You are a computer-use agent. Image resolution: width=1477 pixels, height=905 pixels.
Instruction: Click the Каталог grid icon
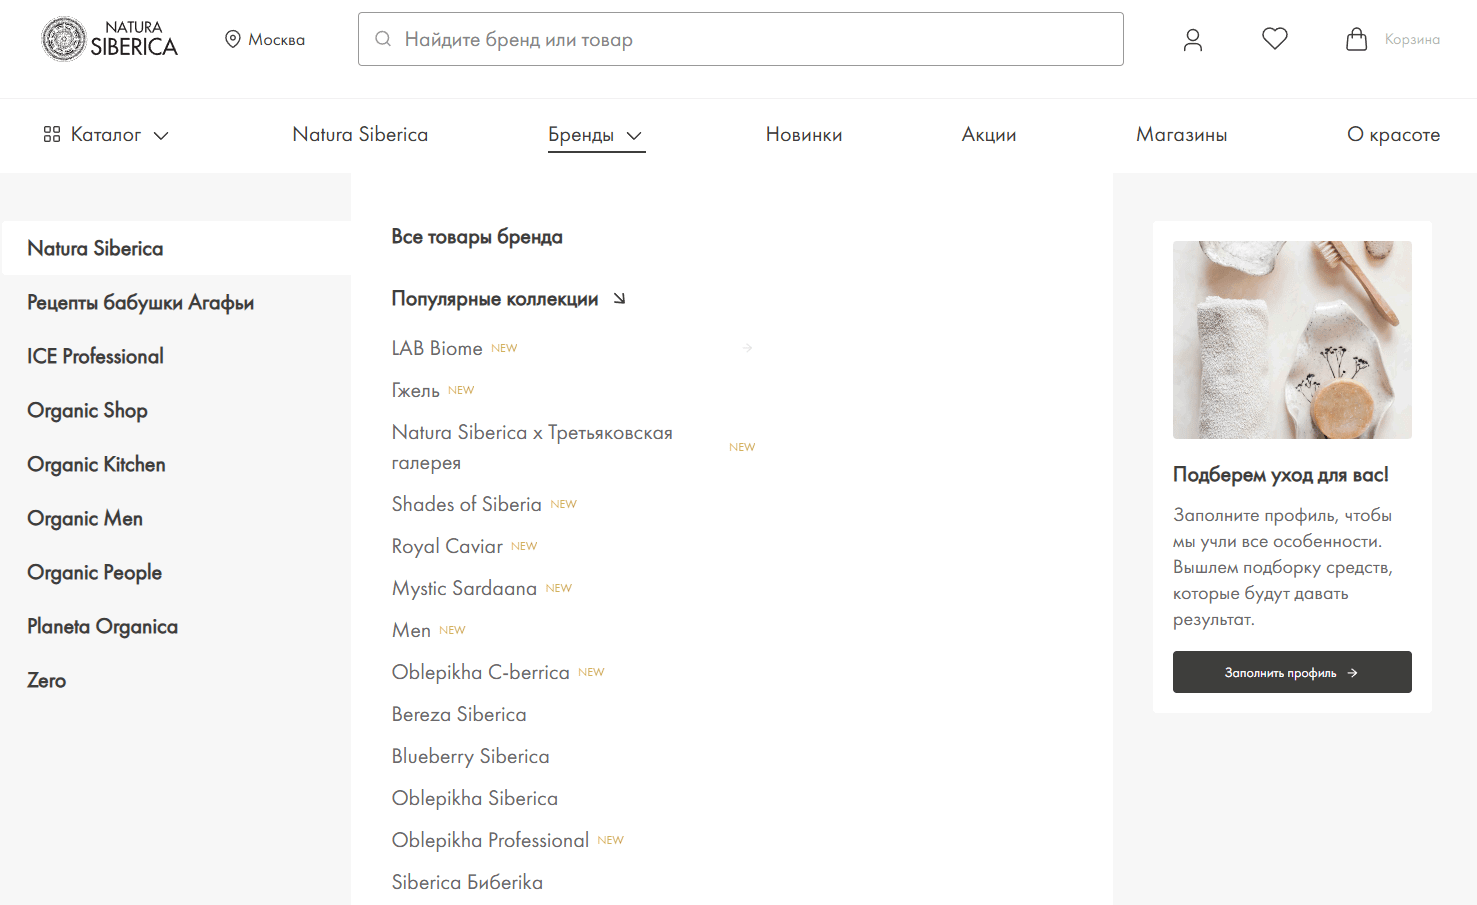52,134
